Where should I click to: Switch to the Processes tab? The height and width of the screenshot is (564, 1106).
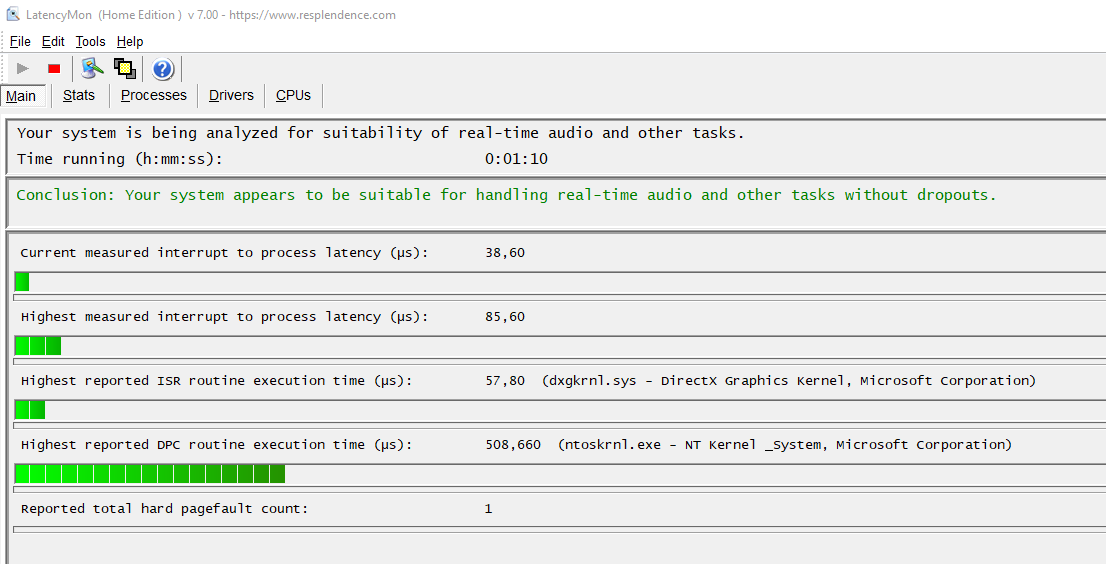(154, 95)
